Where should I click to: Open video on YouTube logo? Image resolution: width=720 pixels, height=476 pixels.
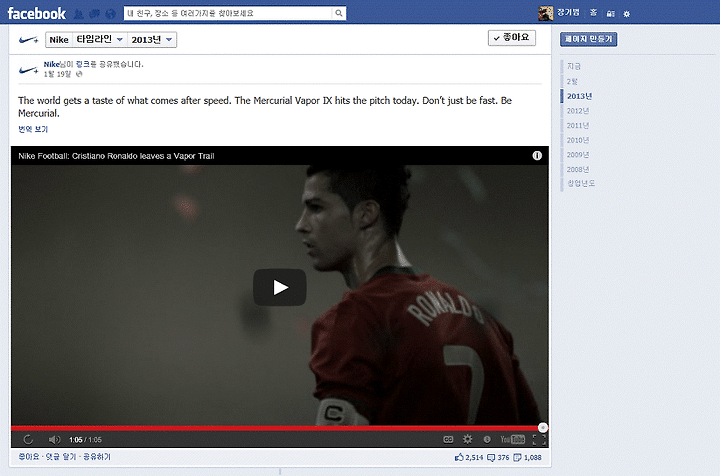pos(512,440)
